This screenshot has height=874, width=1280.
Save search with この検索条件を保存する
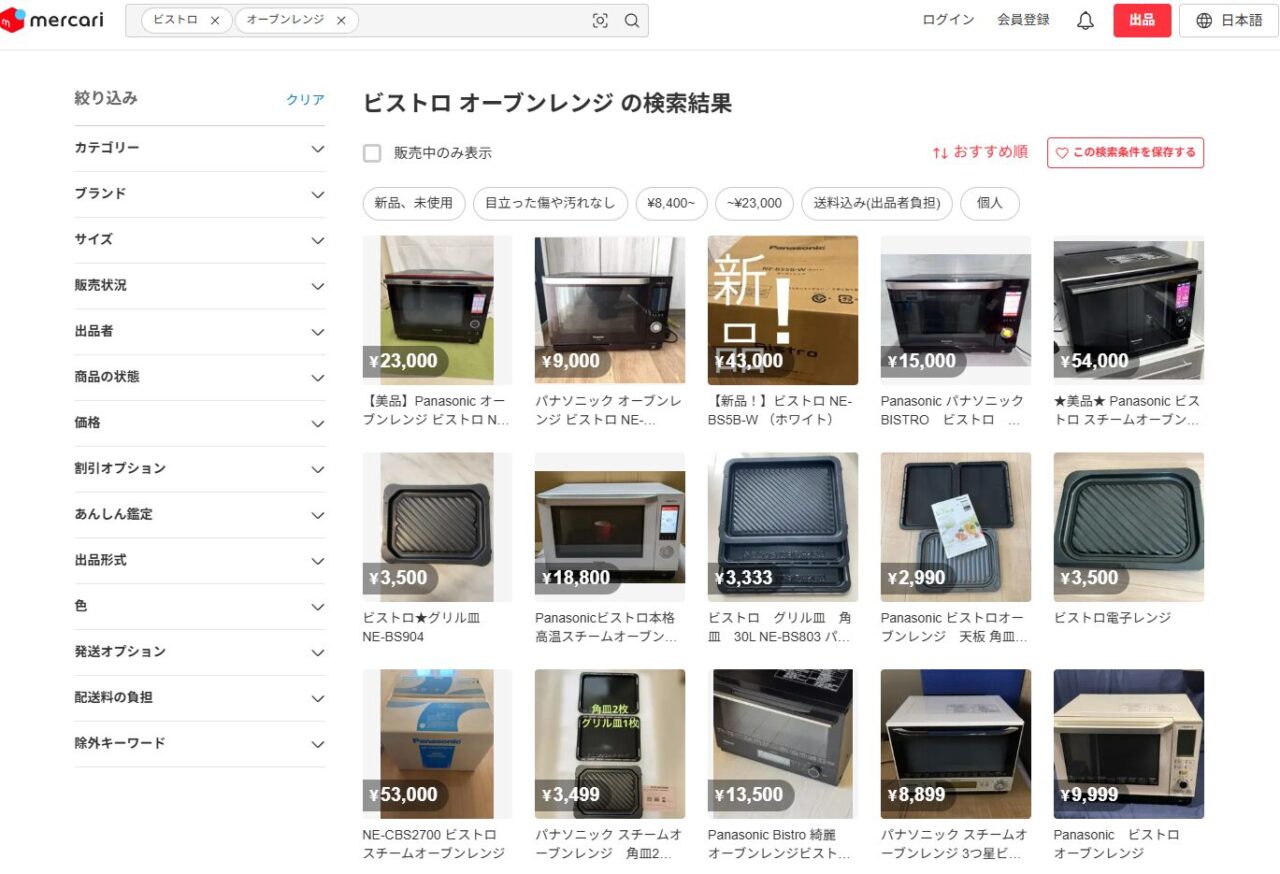1125,153
